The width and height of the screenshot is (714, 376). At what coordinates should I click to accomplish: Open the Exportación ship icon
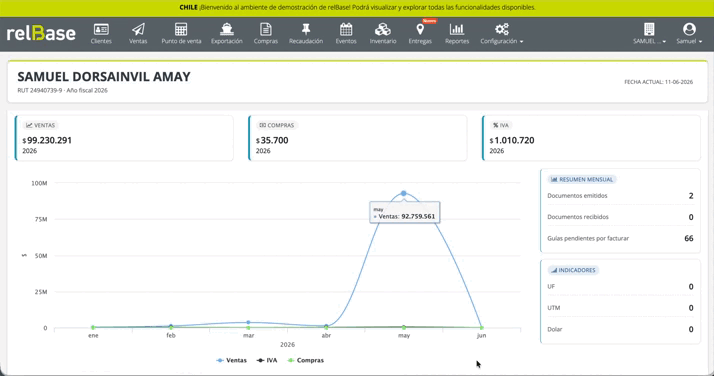pos(227,30)
